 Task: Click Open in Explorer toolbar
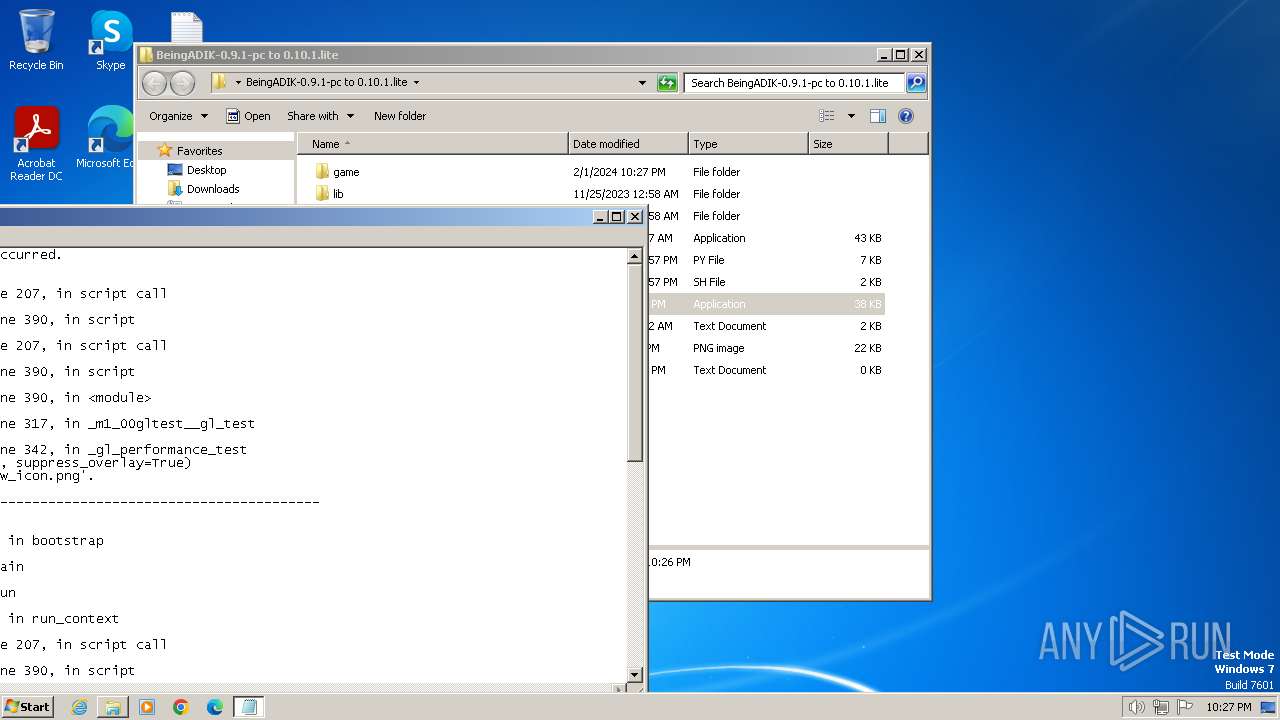click(x=248, y=116)
